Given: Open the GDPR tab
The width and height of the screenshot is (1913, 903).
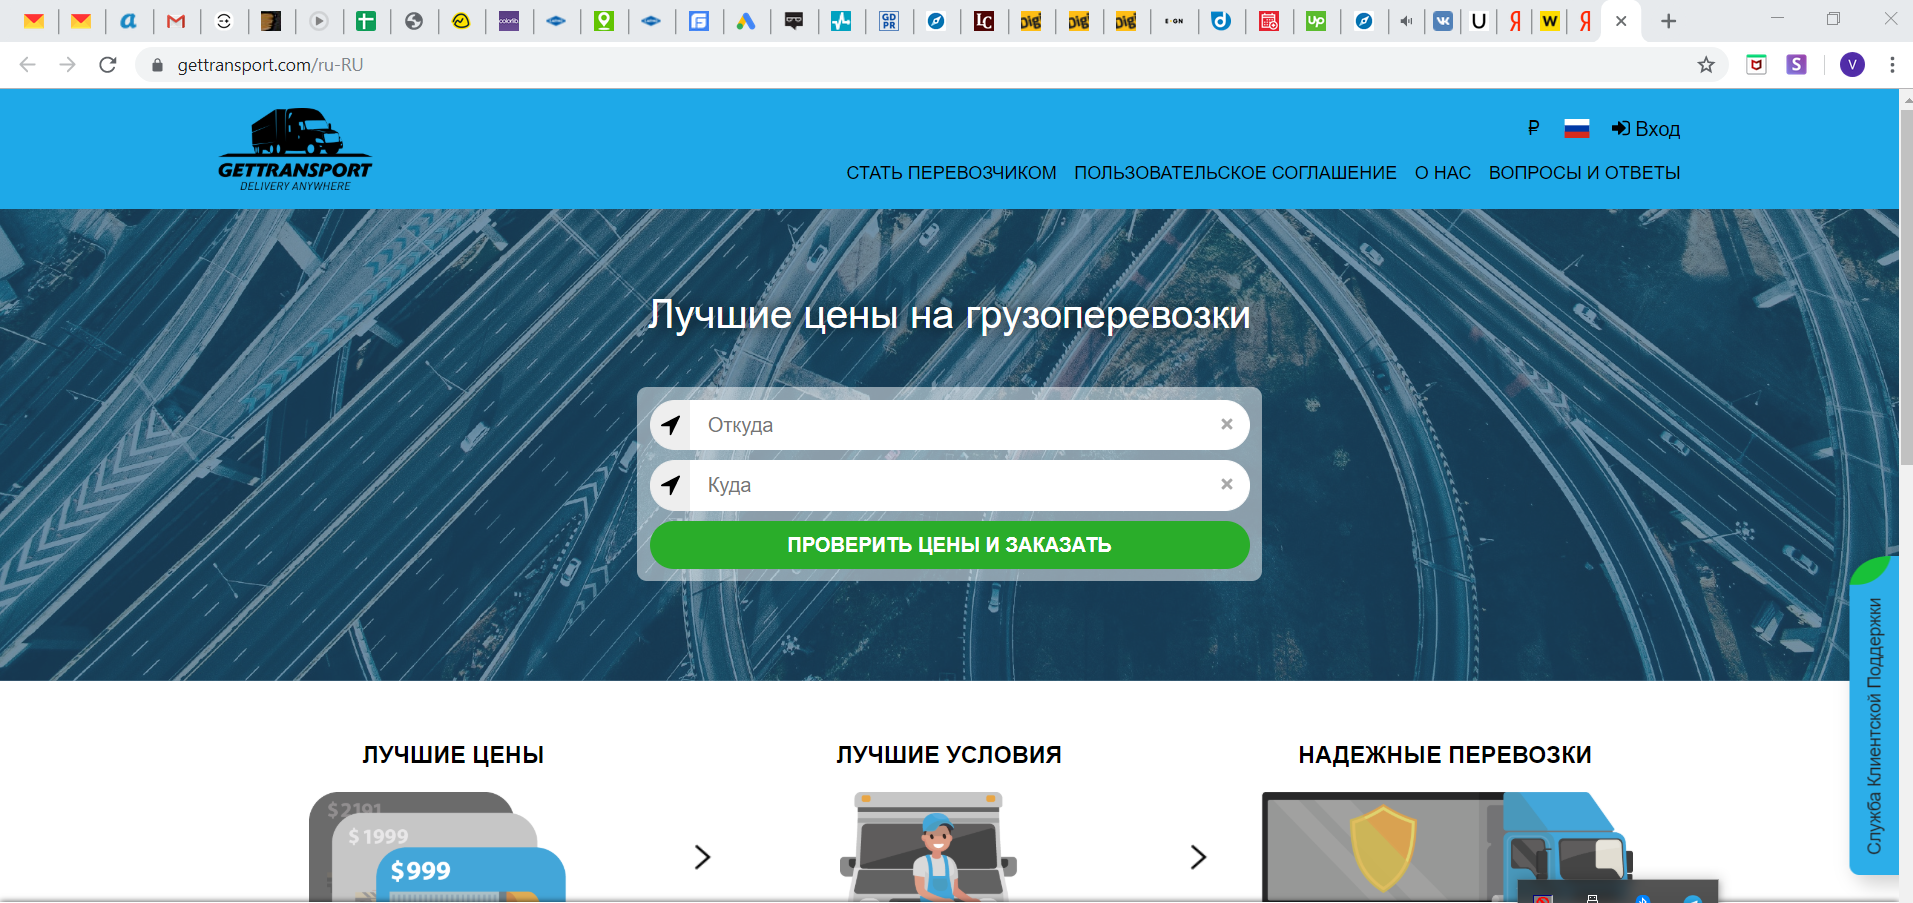Looking at the screenshot, I should click(x=889, y=21).
